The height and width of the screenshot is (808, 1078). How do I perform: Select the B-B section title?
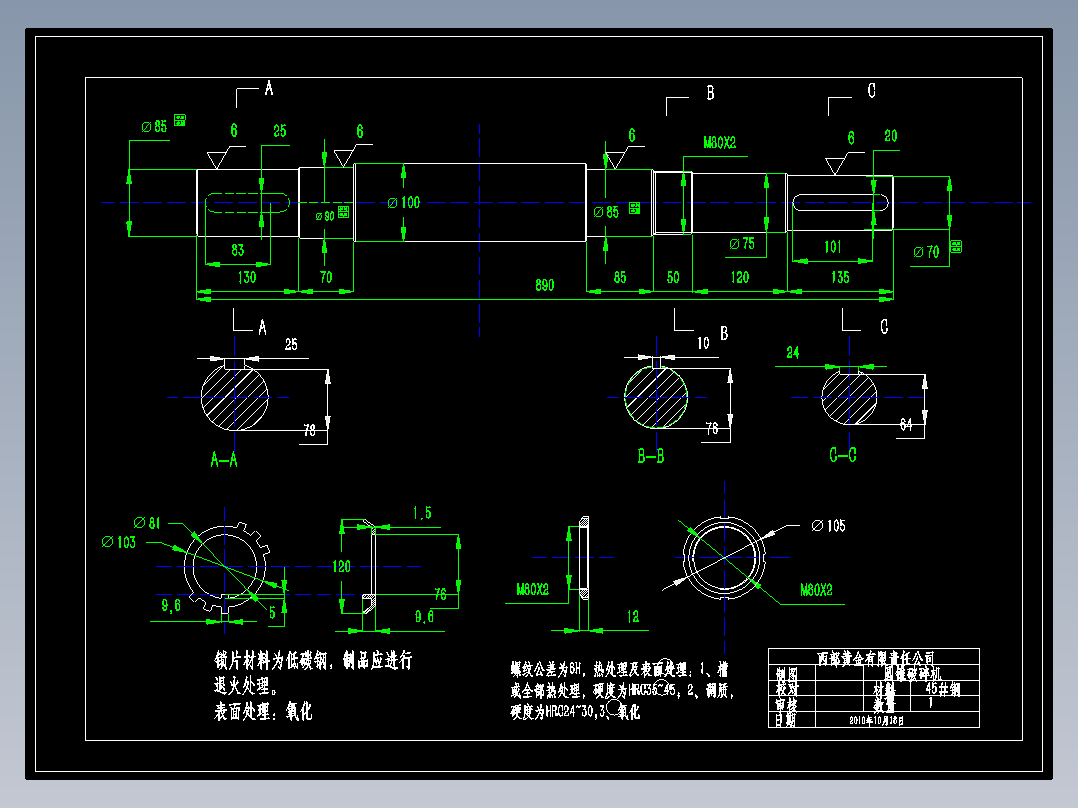(x=650, y=456)
